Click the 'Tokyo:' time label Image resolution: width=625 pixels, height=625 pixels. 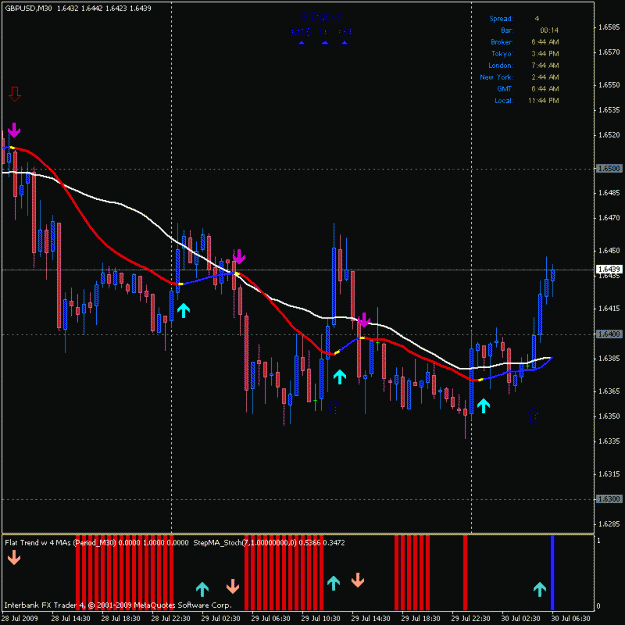coord(502,53)
